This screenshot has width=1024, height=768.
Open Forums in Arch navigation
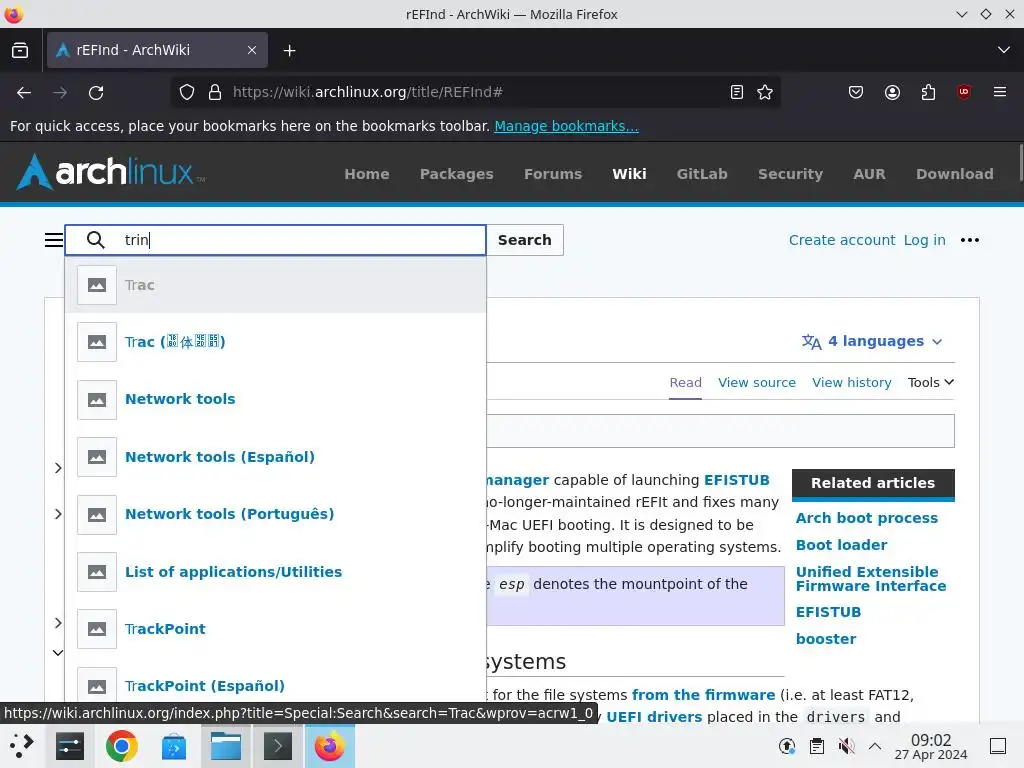point(552,174)
